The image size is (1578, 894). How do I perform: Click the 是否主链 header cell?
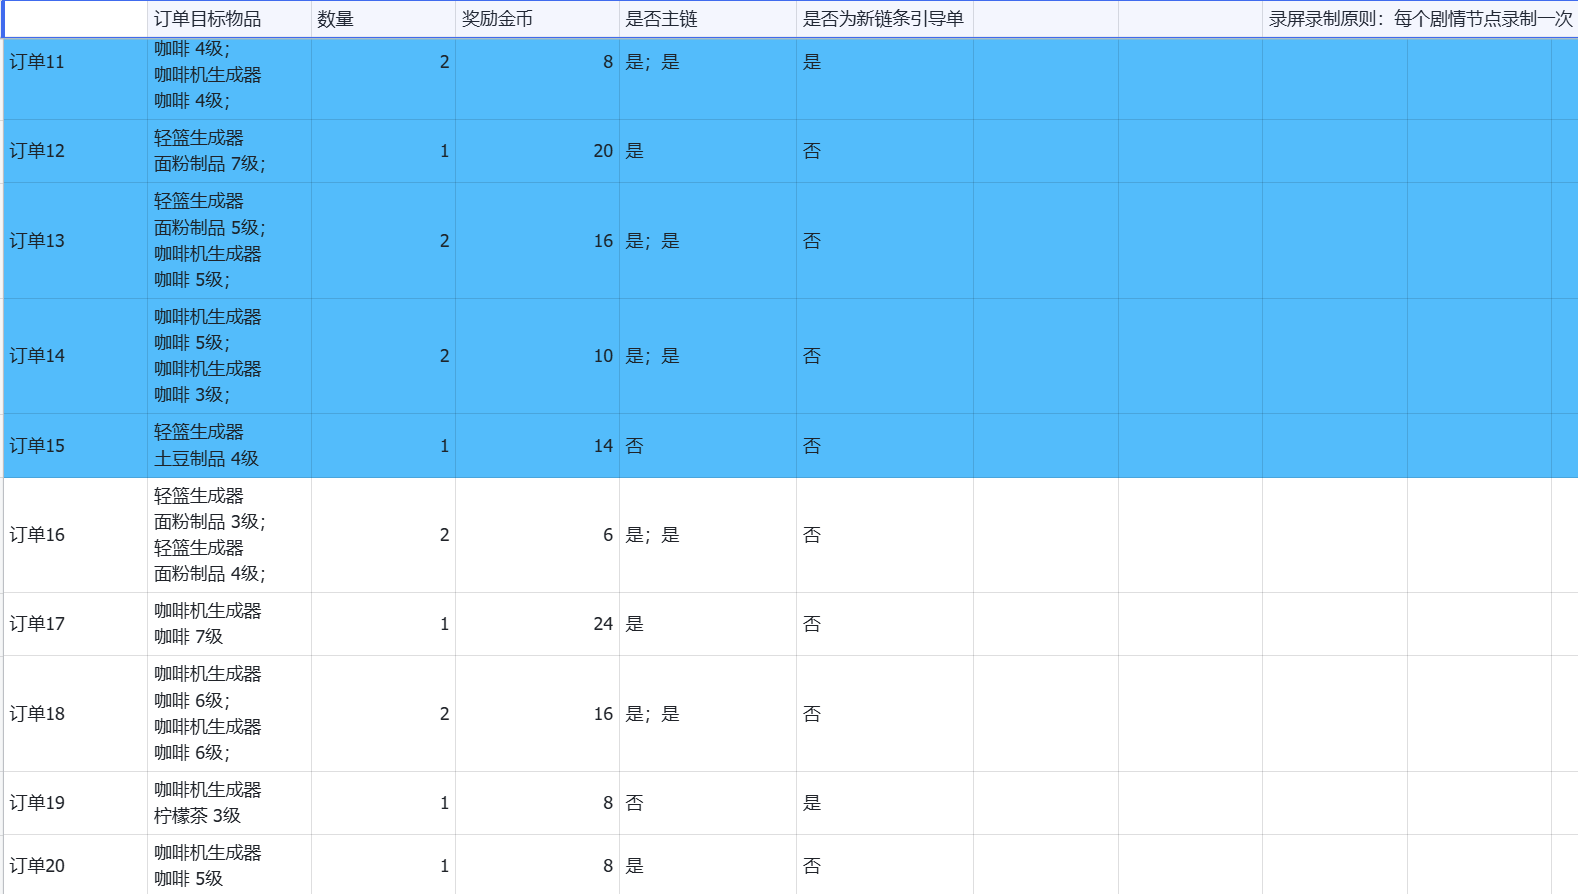(708, 19)
